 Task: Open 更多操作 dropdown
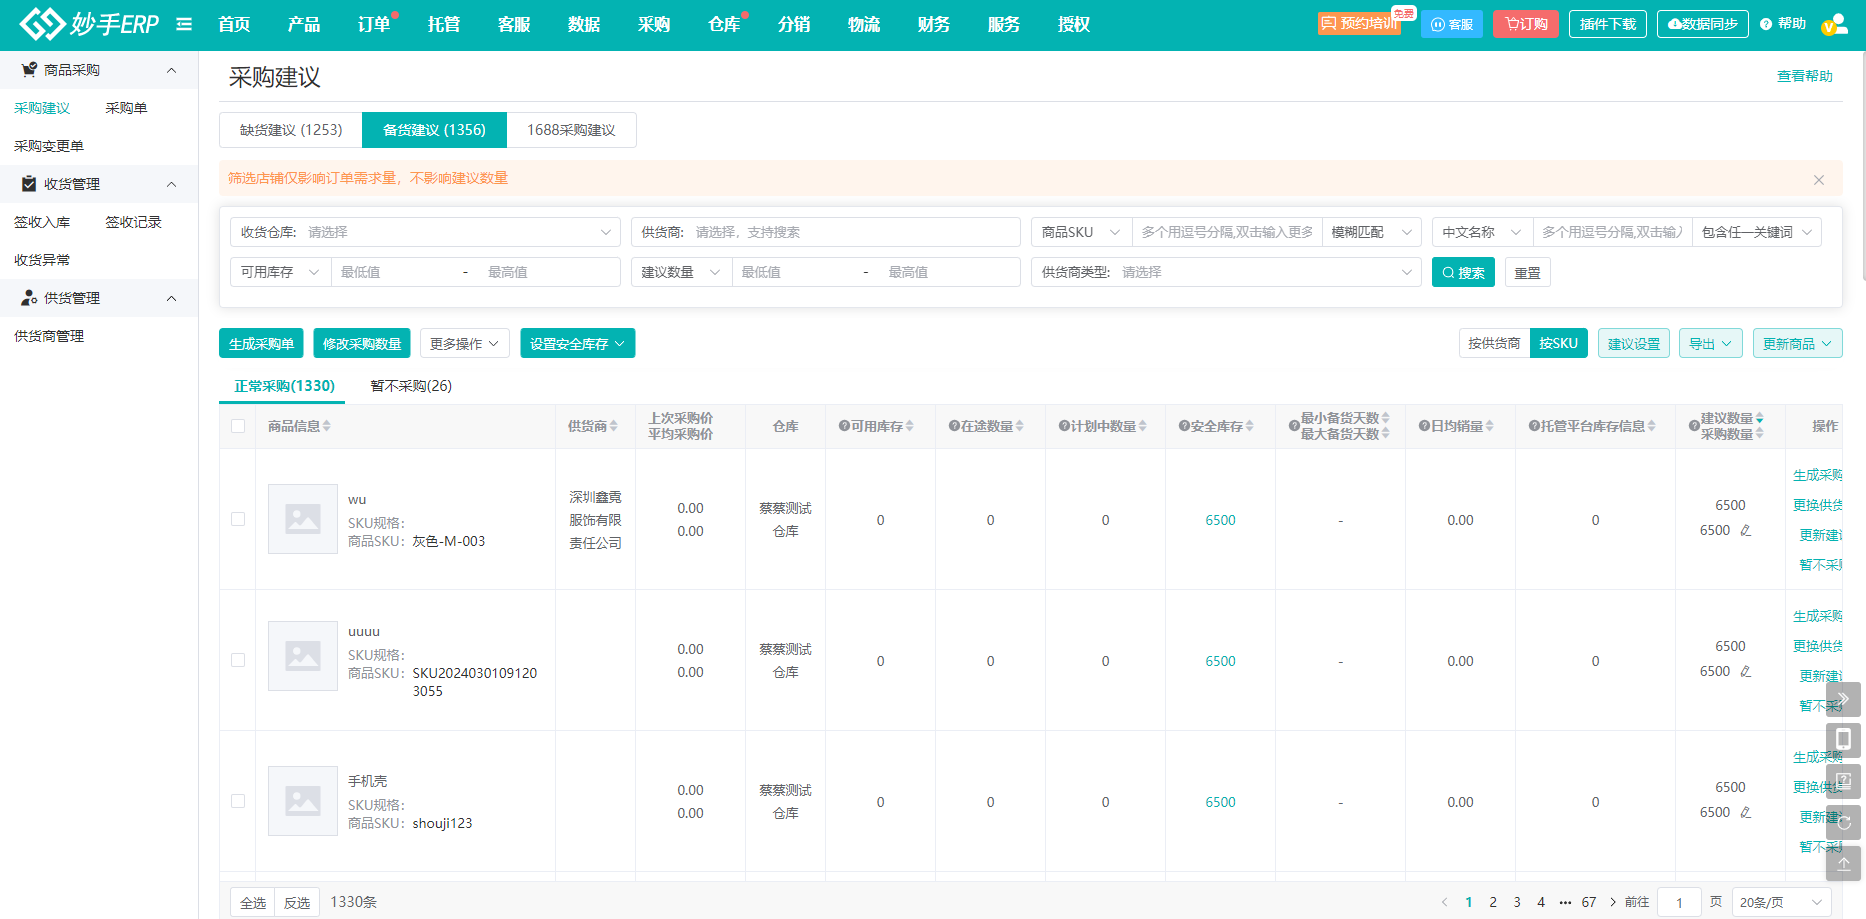coord(464,343)
